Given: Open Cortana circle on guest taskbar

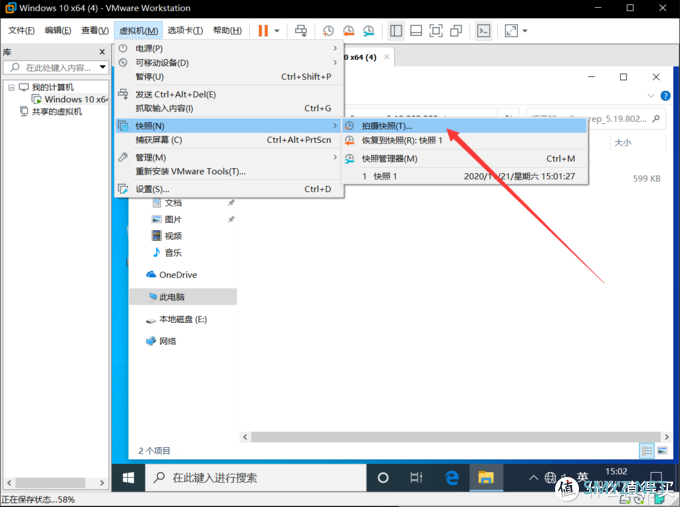Looking at the screenshot, I should coord(383,478).
